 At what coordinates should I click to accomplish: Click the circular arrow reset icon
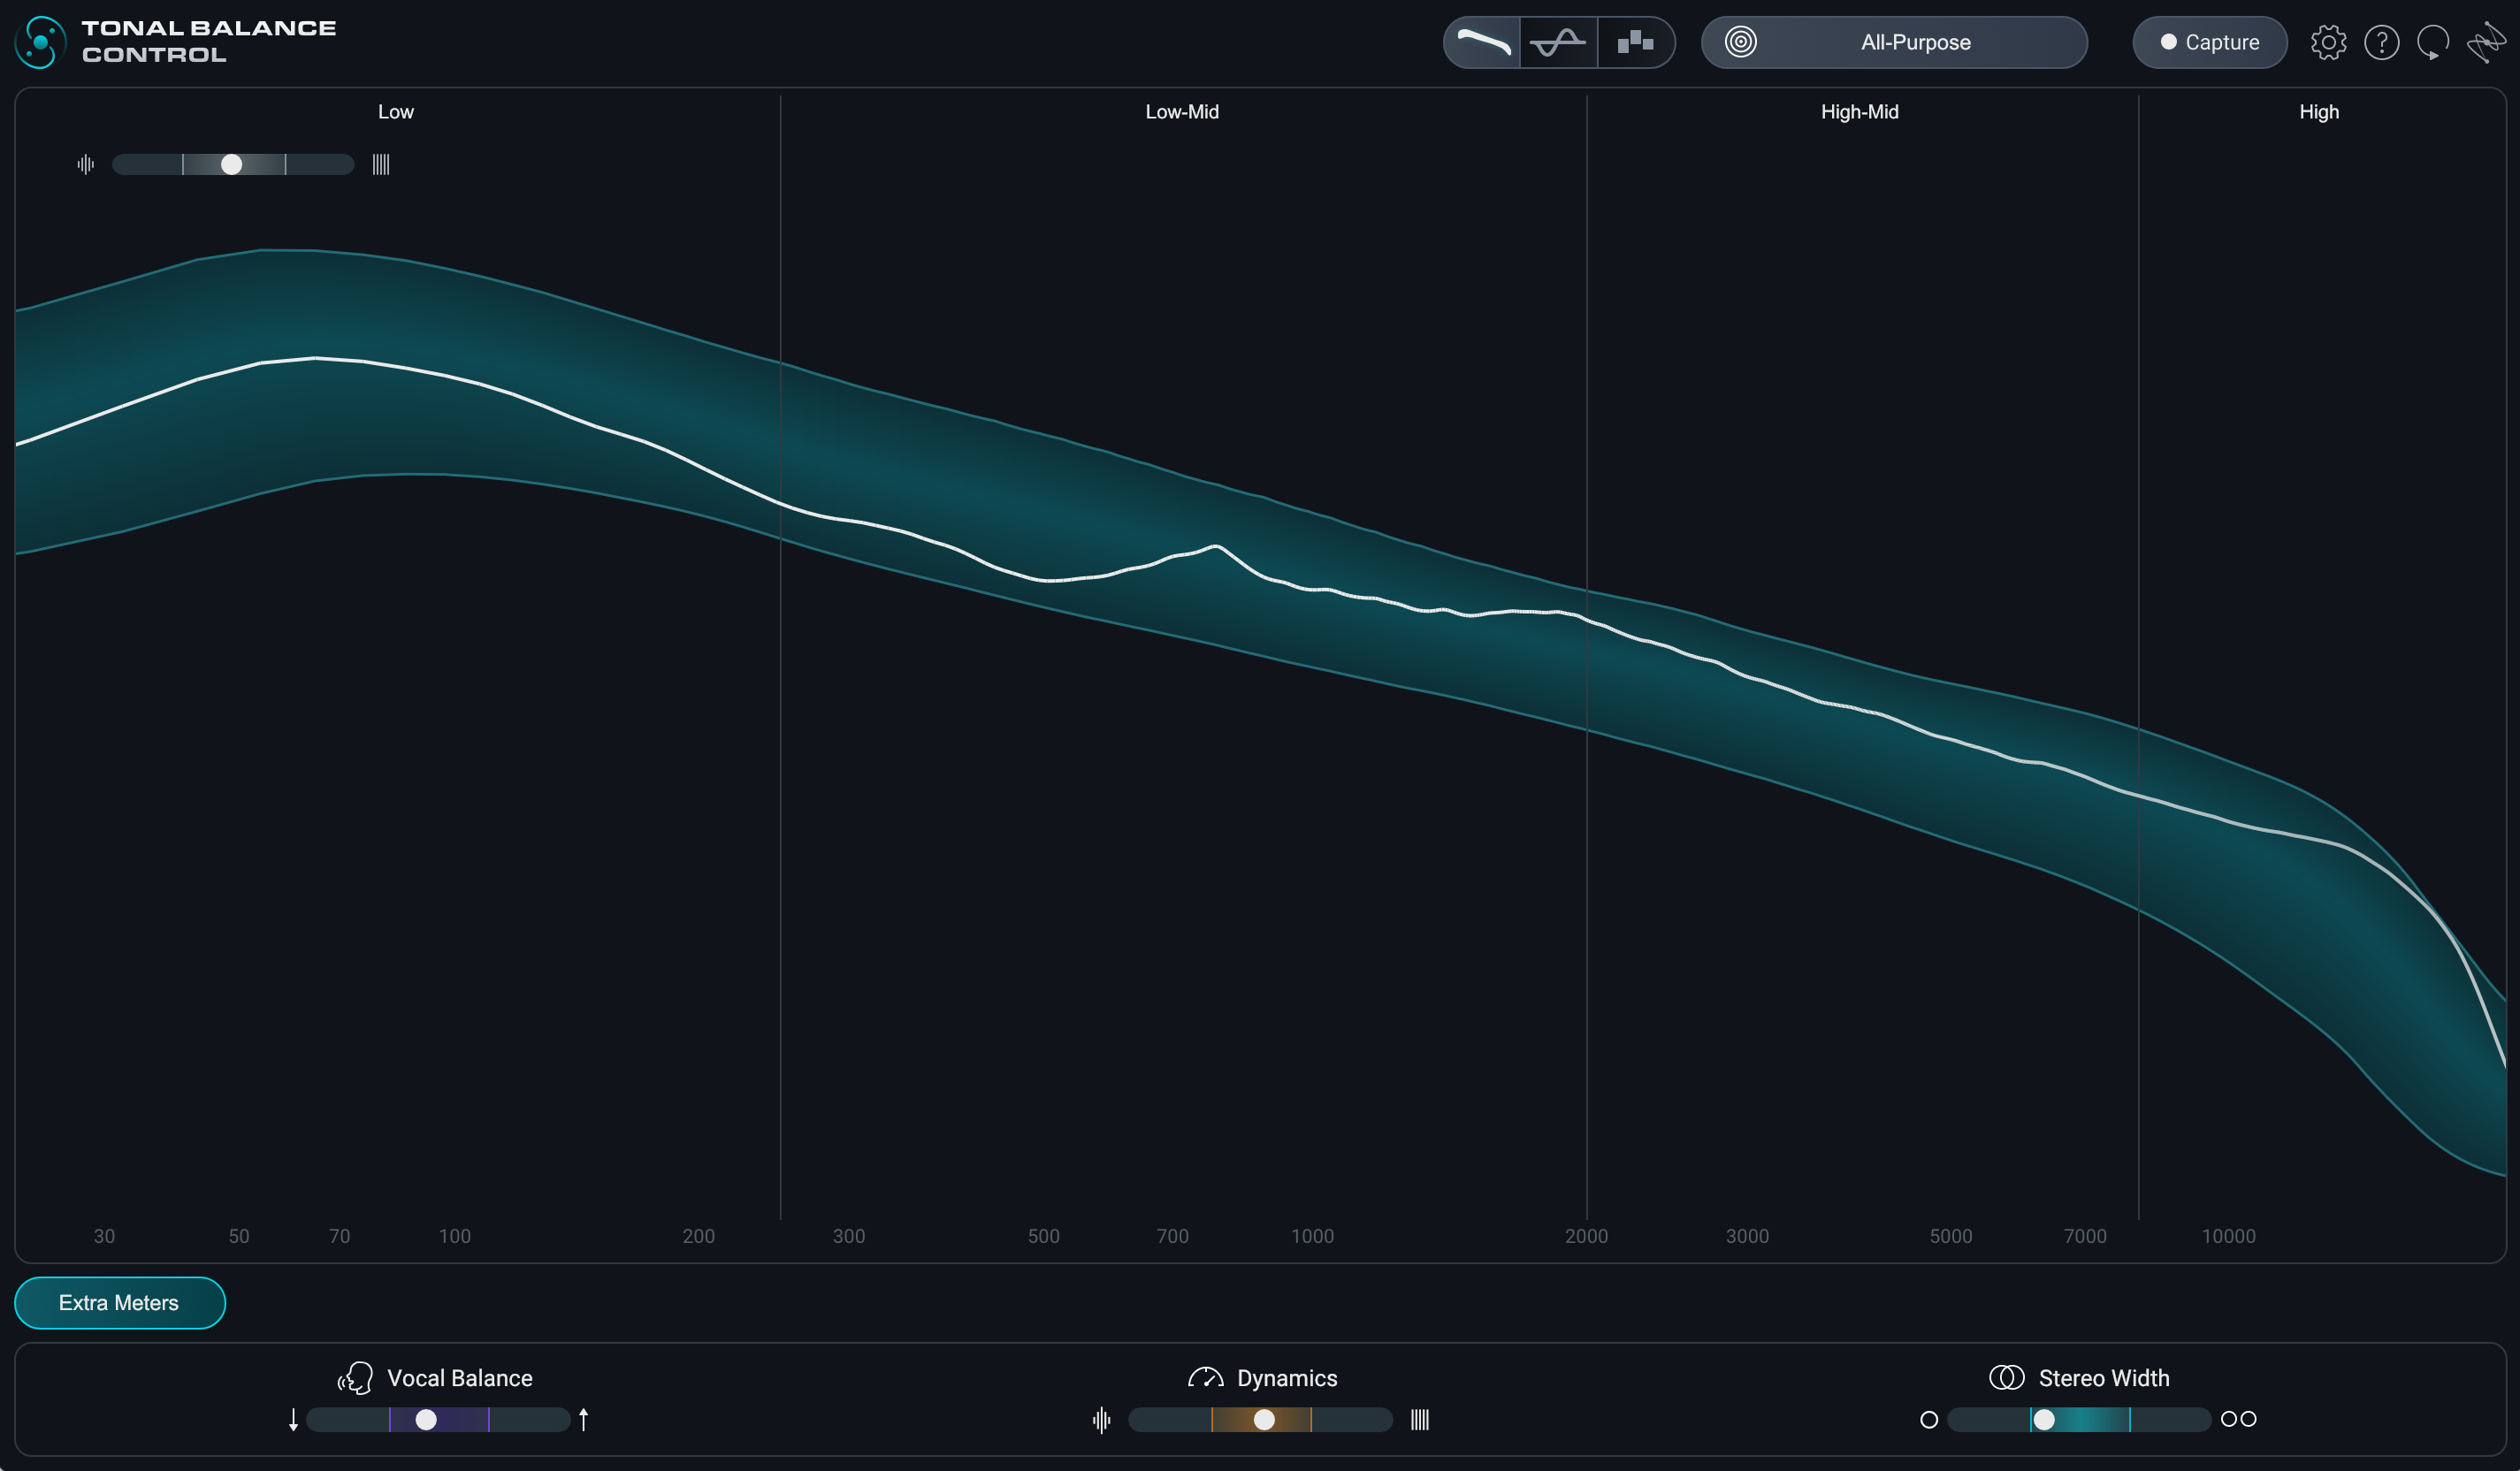coord(2432,42)
